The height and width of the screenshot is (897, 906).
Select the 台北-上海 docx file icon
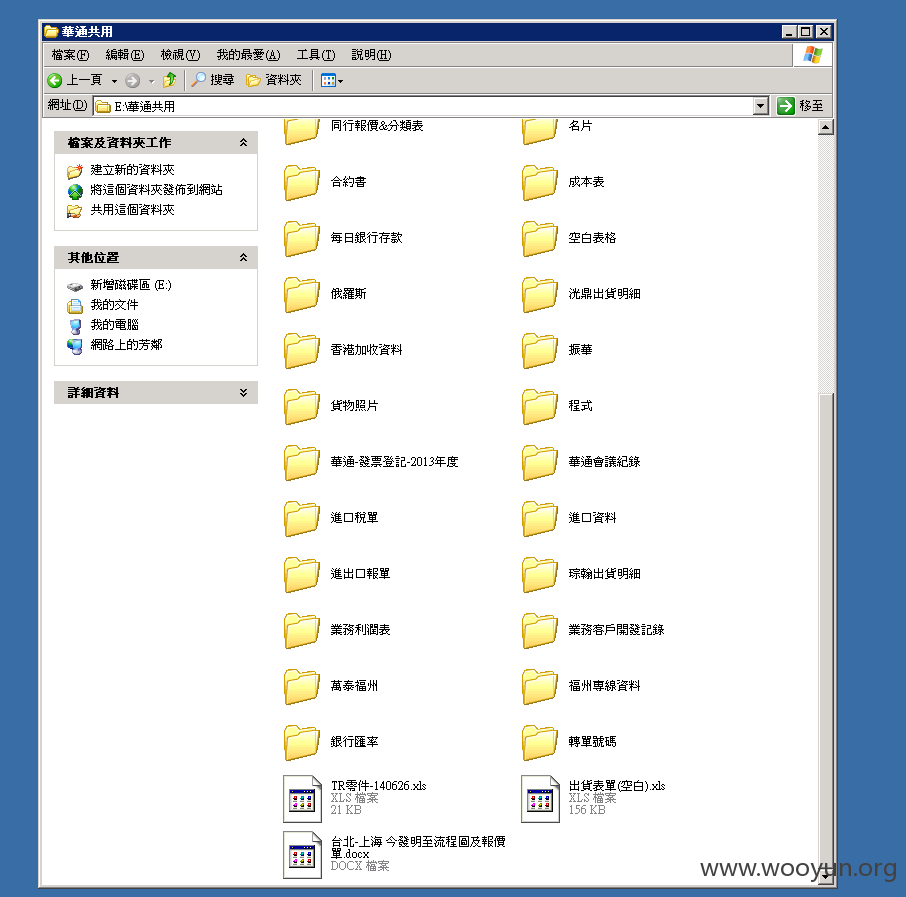302,855
